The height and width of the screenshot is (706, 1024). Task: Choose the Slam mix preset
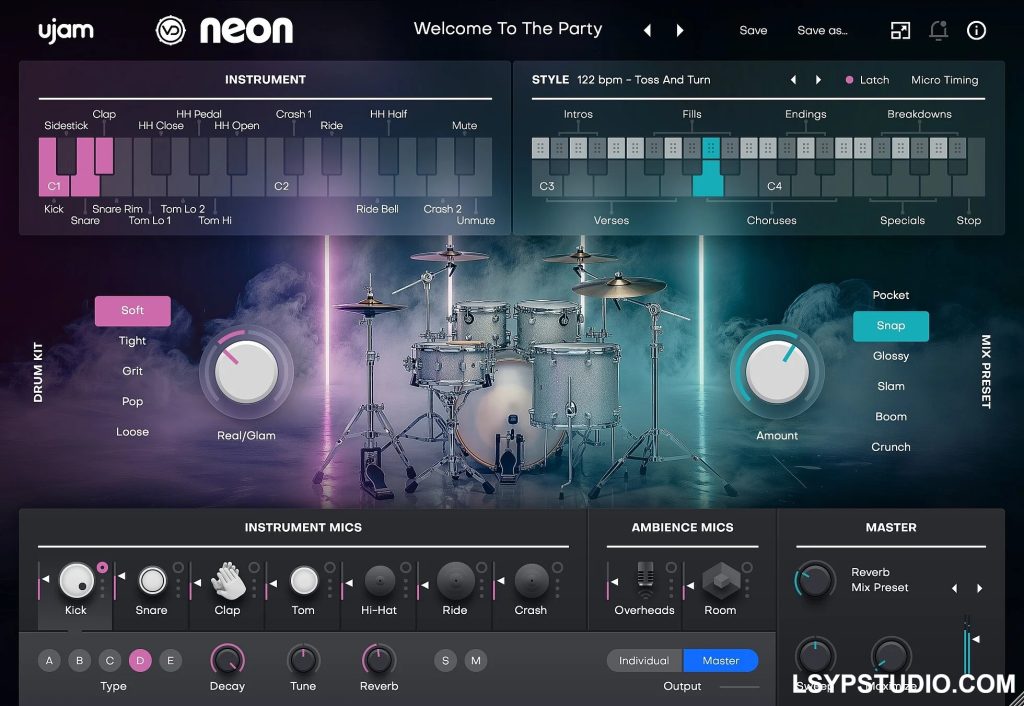pyautogui.click(x=891, y=386)
